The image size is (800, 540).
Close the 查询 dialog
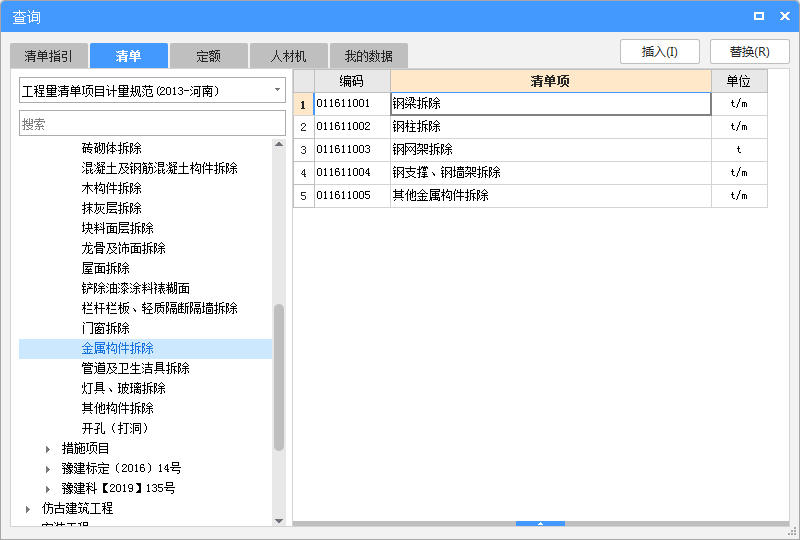[x=785, y=16]
